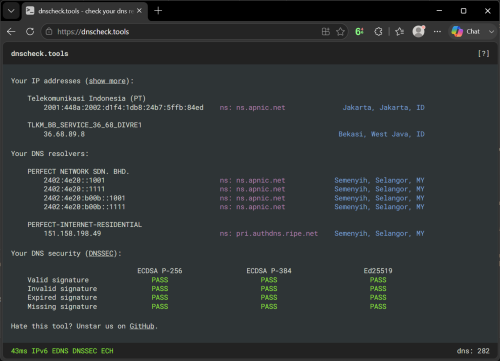The image size is (500, 361).
Task: Open a new browser tab
Action: [158, 11]
